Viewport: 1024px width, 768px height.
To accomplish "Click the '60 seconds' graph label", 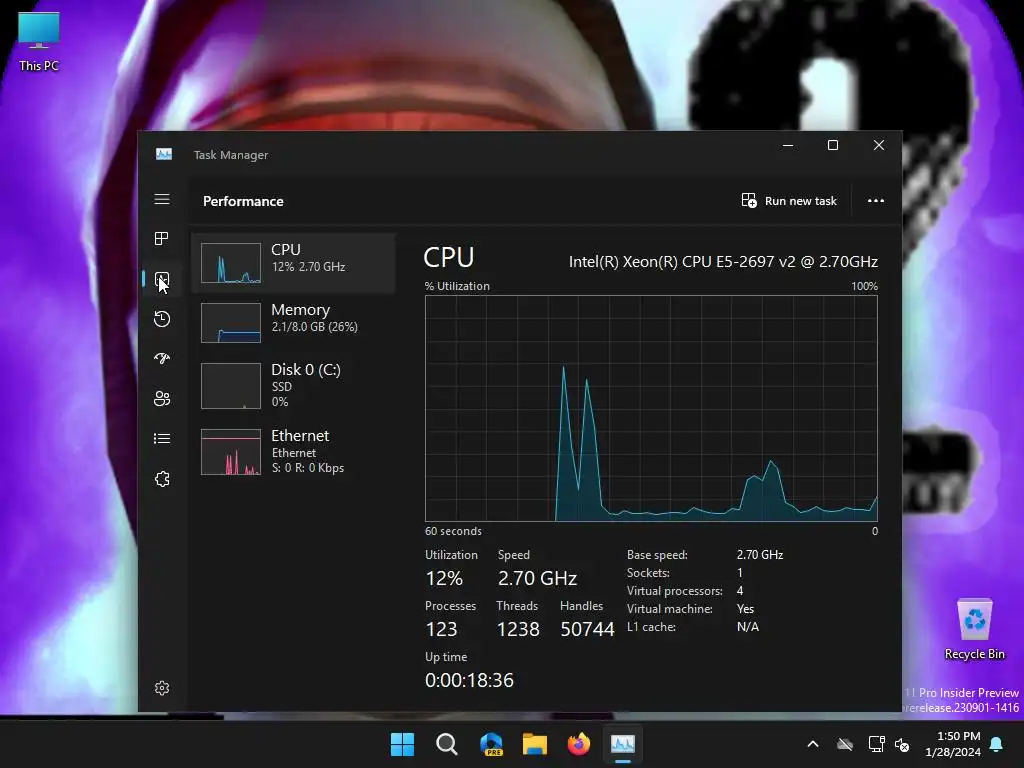I will 453,532.
